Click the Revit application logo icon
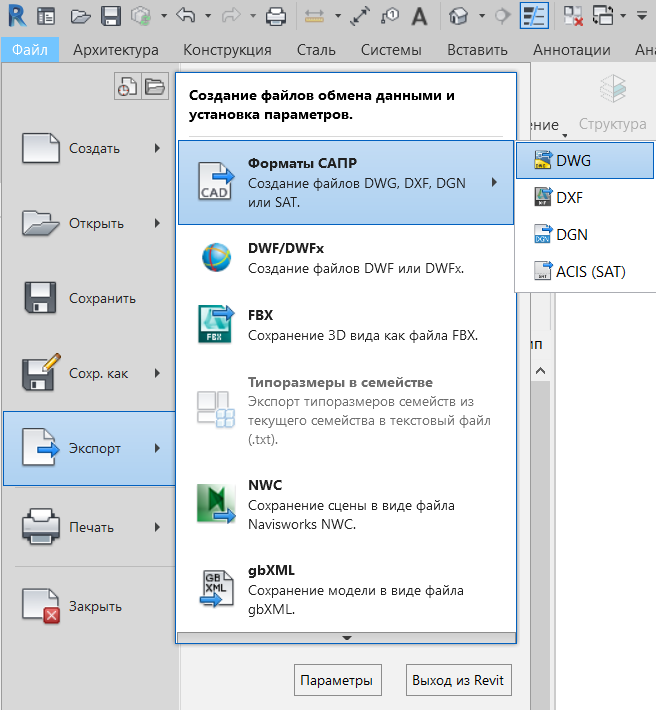 [17, 16]
